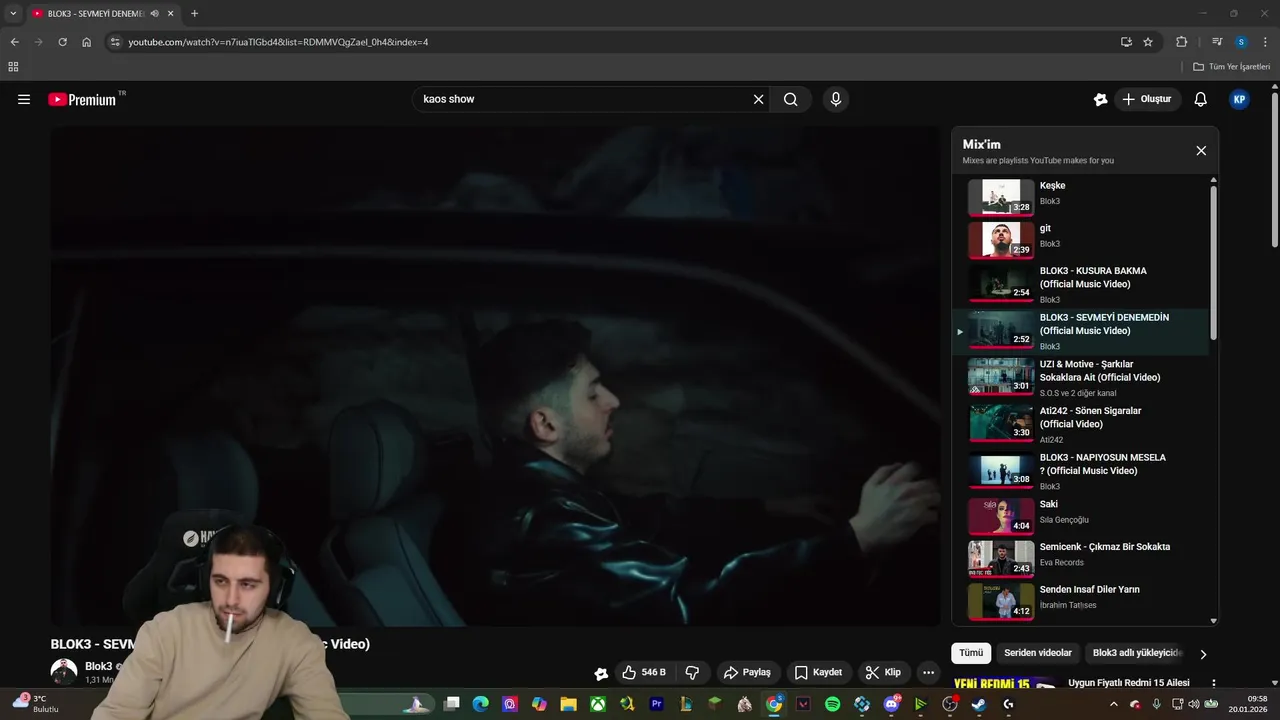Open Tüm Yer İşaretleri bookmarks folder
This screenshot has height=720, width=1280.
pos(1232,67)
